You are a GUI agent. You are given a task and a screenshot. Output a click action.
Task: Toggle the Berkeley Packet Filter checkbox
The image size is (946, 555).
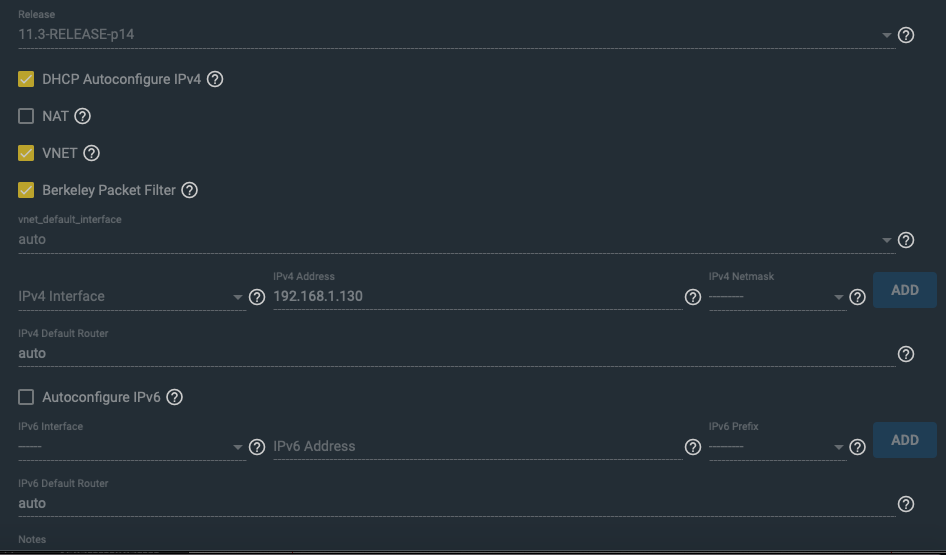(26, 190)
